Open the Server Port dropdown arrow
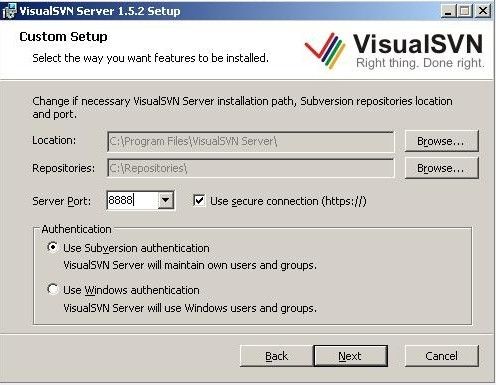This screenshot has height=385, width=496. 165,200
